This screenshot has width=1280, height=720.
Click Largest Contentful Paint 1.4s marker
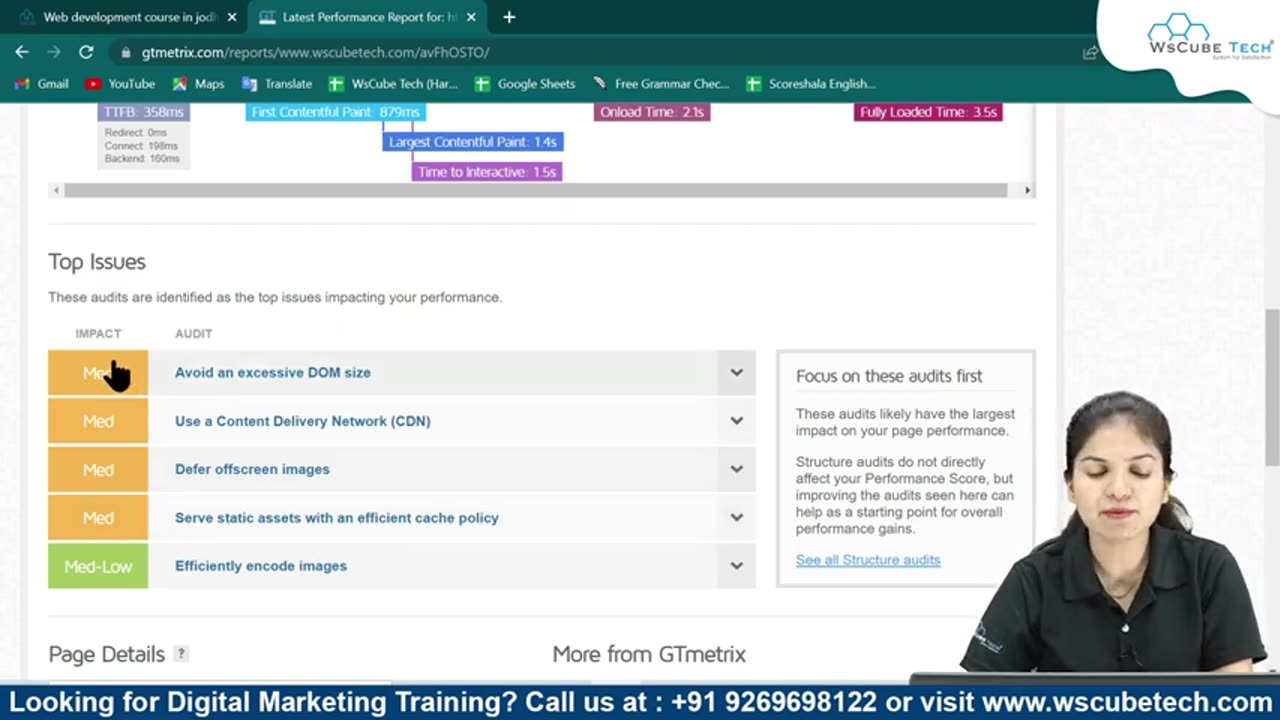pyautogui.click(x=473, y=142)
